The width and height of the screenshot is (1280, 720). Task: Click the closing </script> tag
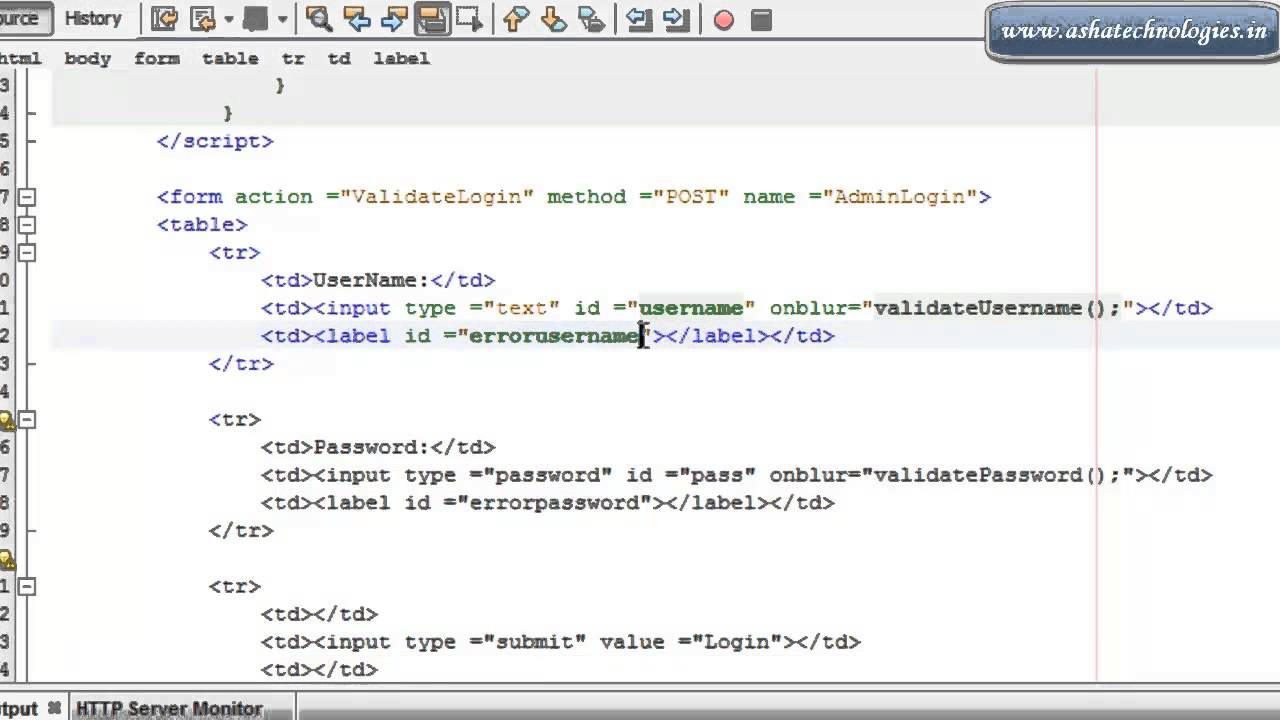(215, 141)
